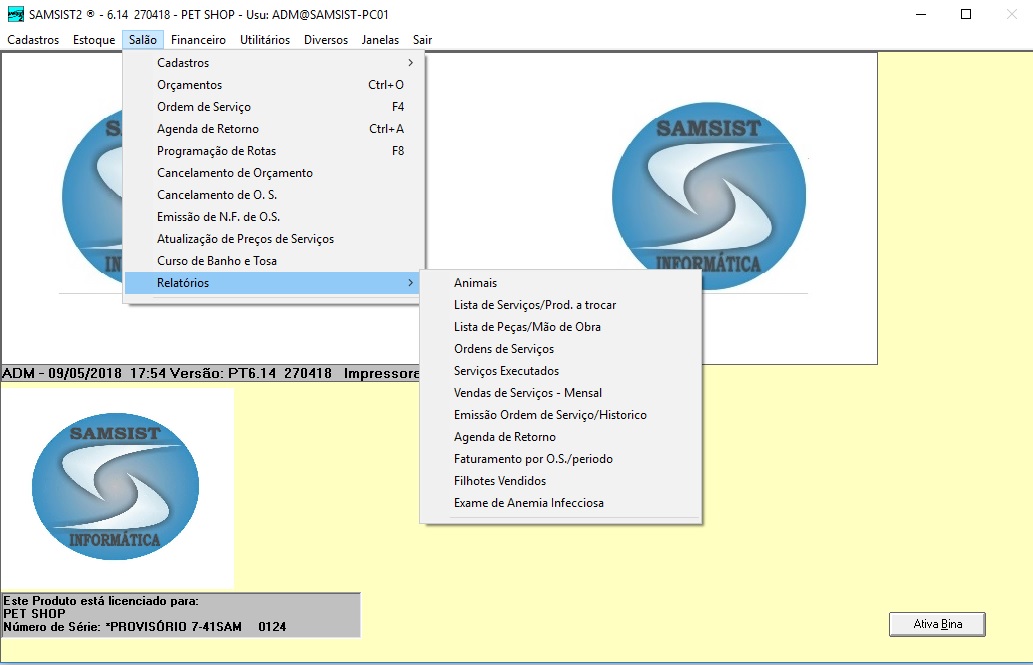Open the Estoque menu
This screenshot has height=665, width=1033.
coord(94,40)
